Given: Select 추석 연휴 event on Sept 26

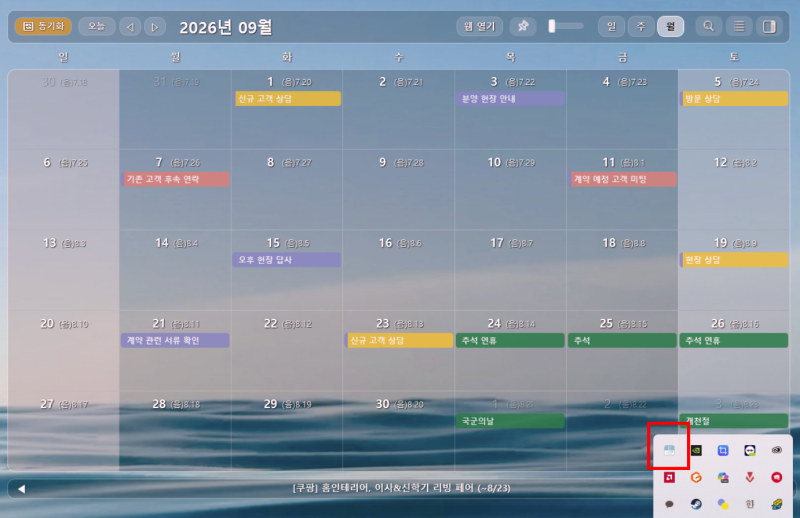Looking at the screenshot, I should tap(734, 340).
